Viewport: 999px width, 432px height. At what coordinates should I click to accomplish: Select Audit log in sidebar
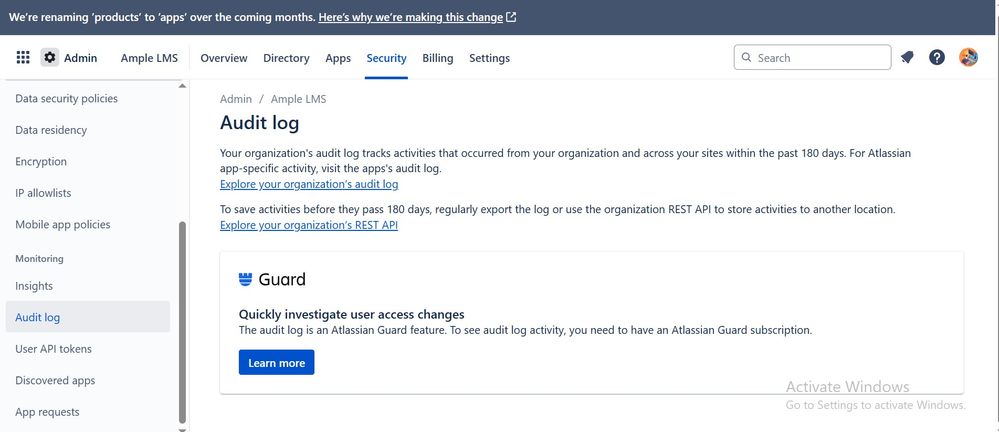pos(88,317)
